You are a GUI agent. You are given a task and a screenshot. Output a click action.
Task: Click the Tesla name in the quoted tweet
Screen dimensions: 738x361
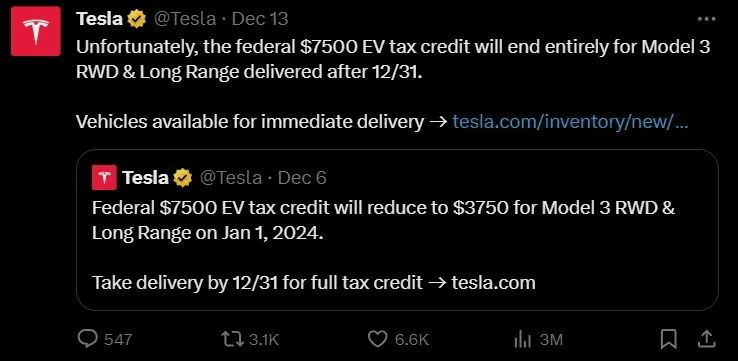click(x=145, y=177)
